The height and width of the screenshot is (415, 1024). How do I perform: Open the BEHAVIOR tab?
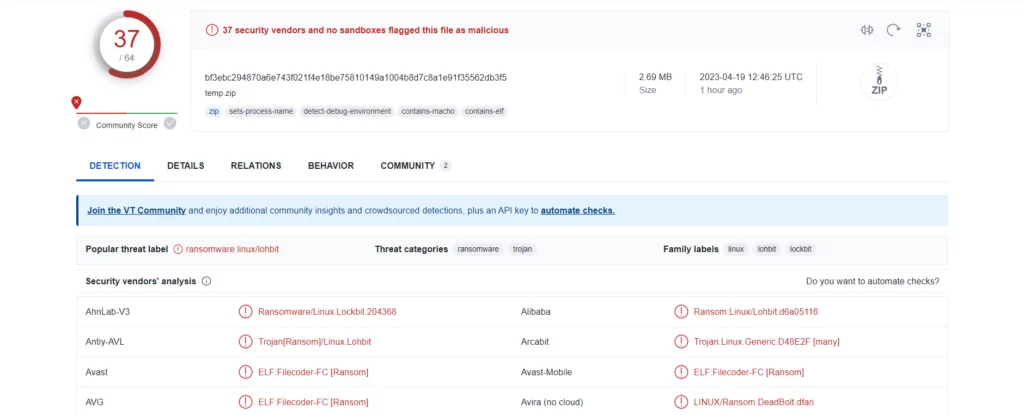pyautogui.click(x=331, y=166)
